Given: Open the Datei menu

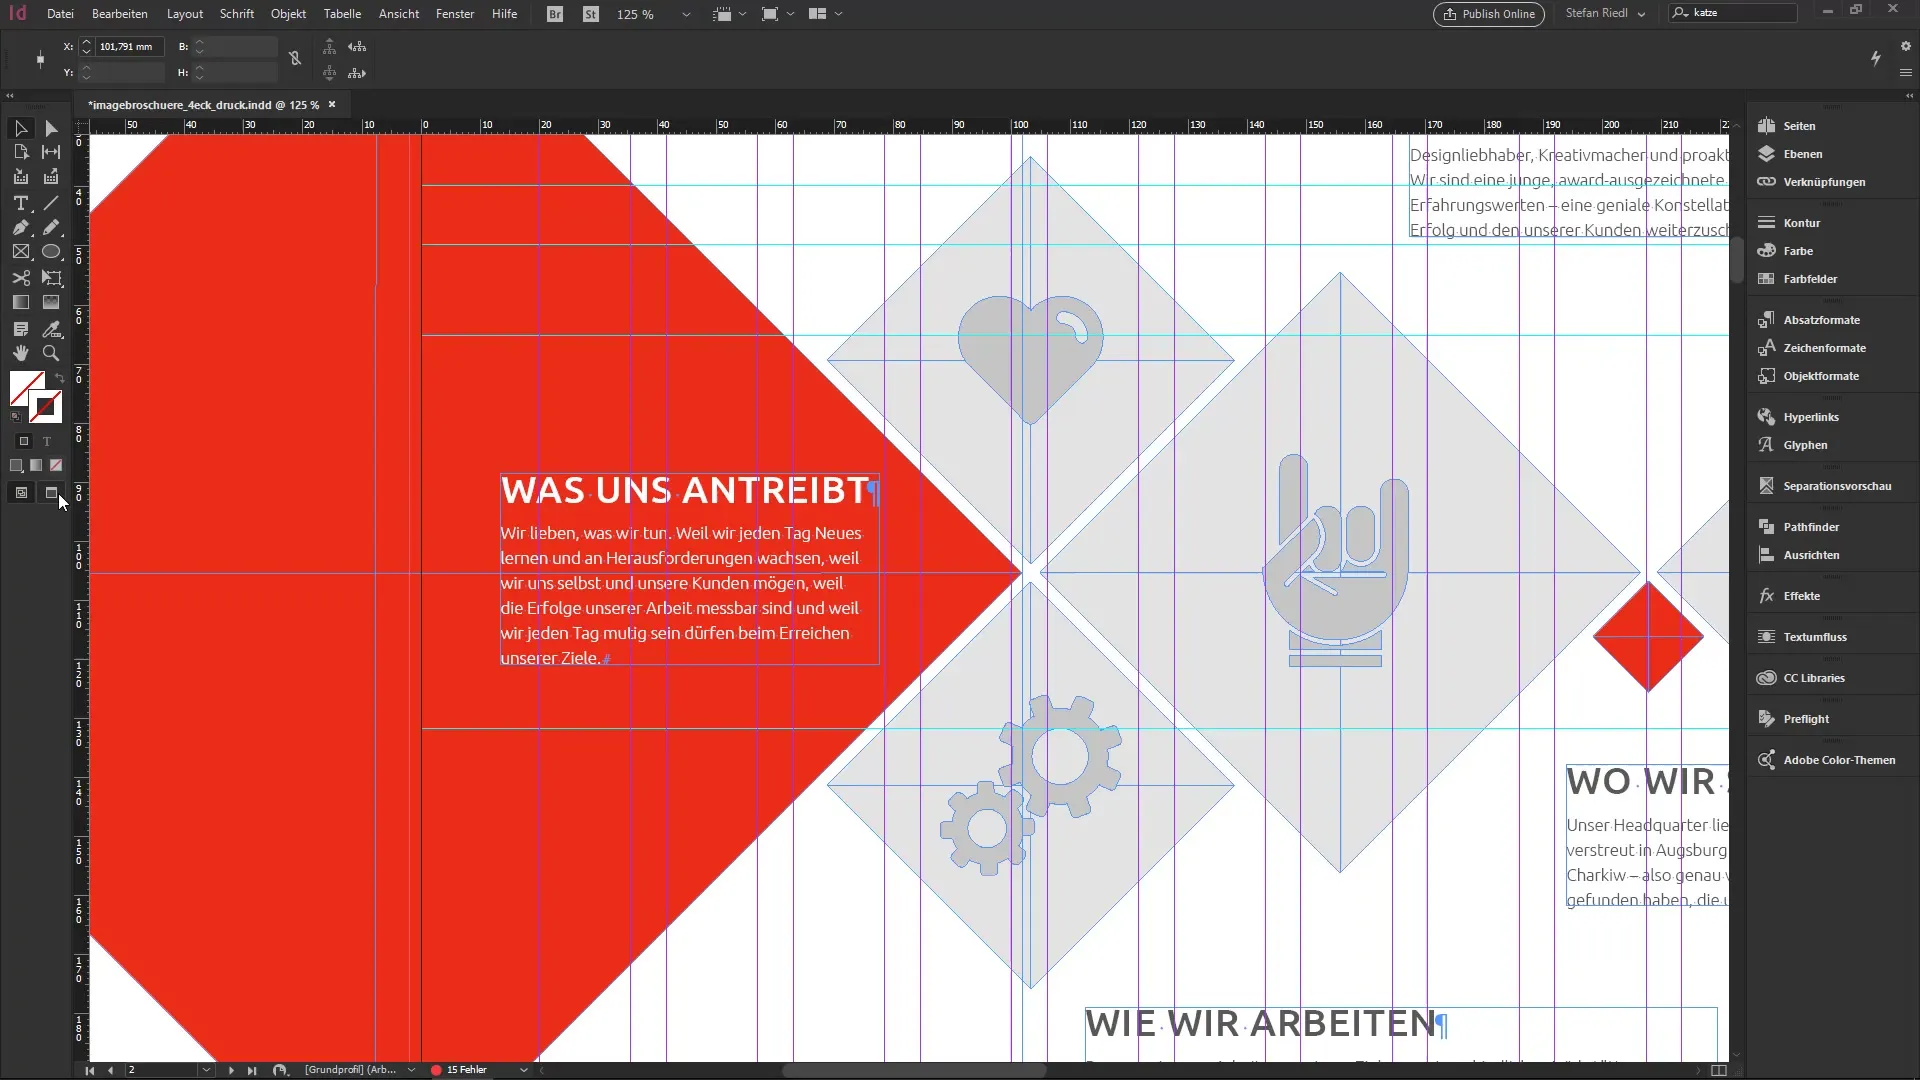Looking at the screenshot, I should pos(60,14).
